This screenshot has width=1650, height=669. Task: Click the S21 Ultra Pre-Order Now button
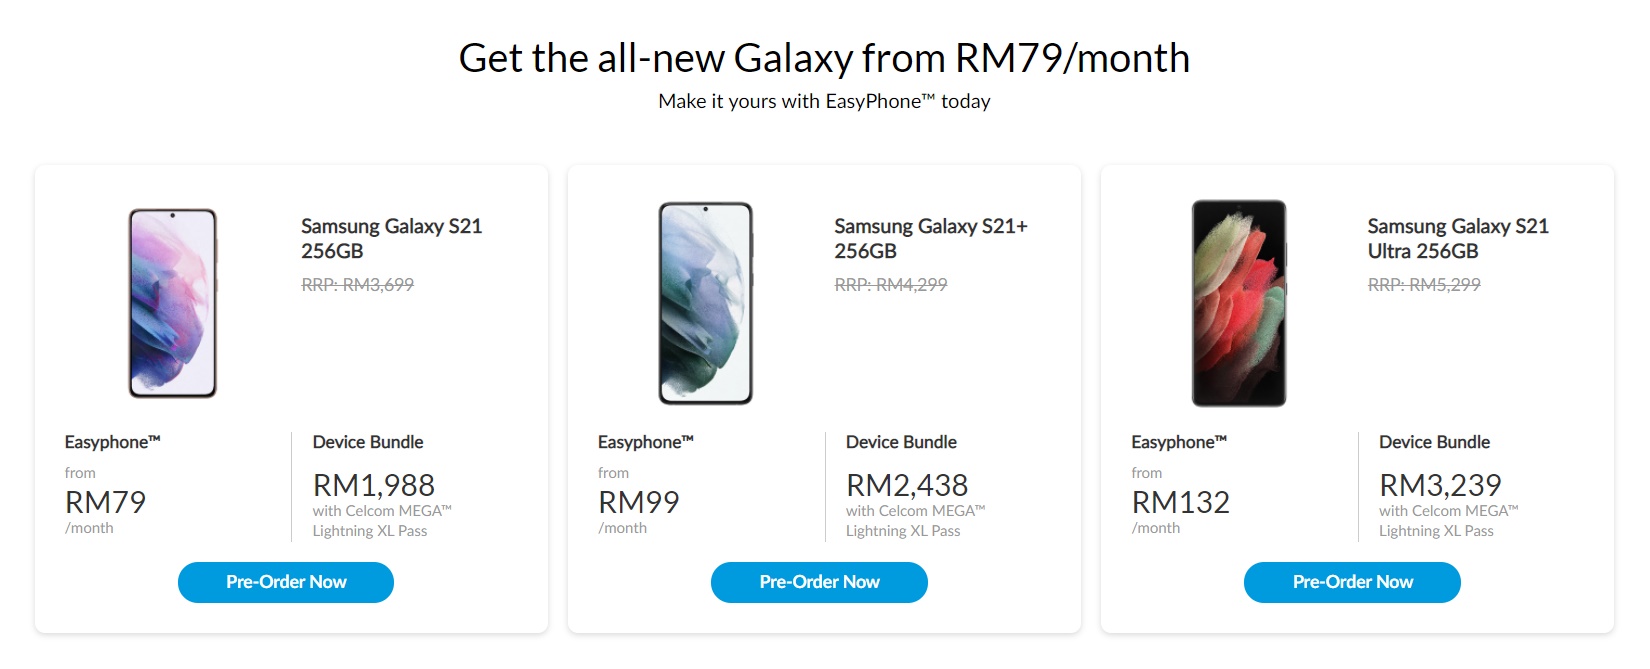[1352, 582]
